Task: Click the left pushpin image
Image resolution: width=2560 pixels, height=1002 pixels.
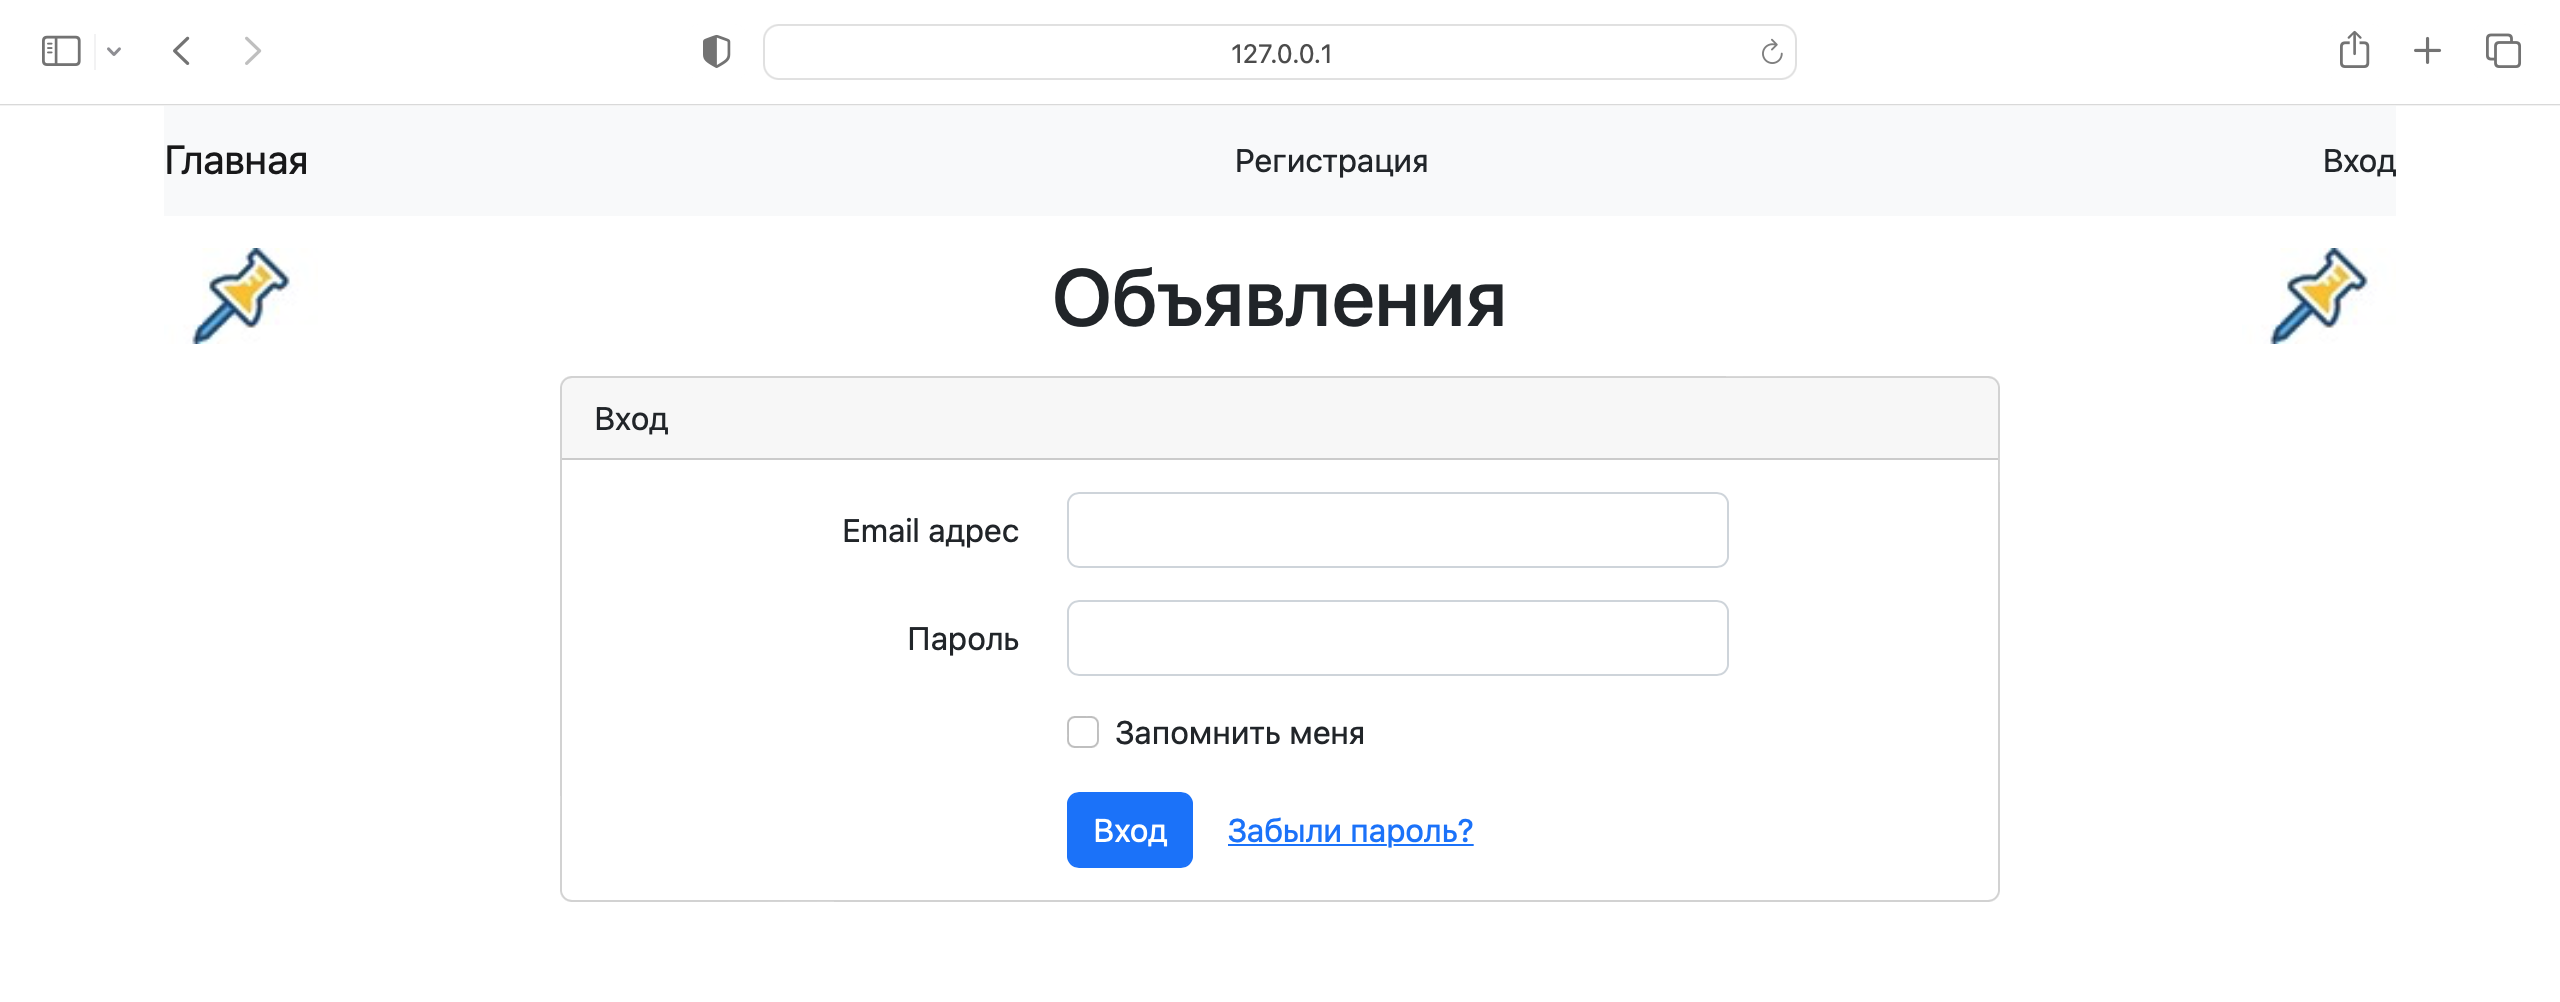Action: (x=240, y=296)
